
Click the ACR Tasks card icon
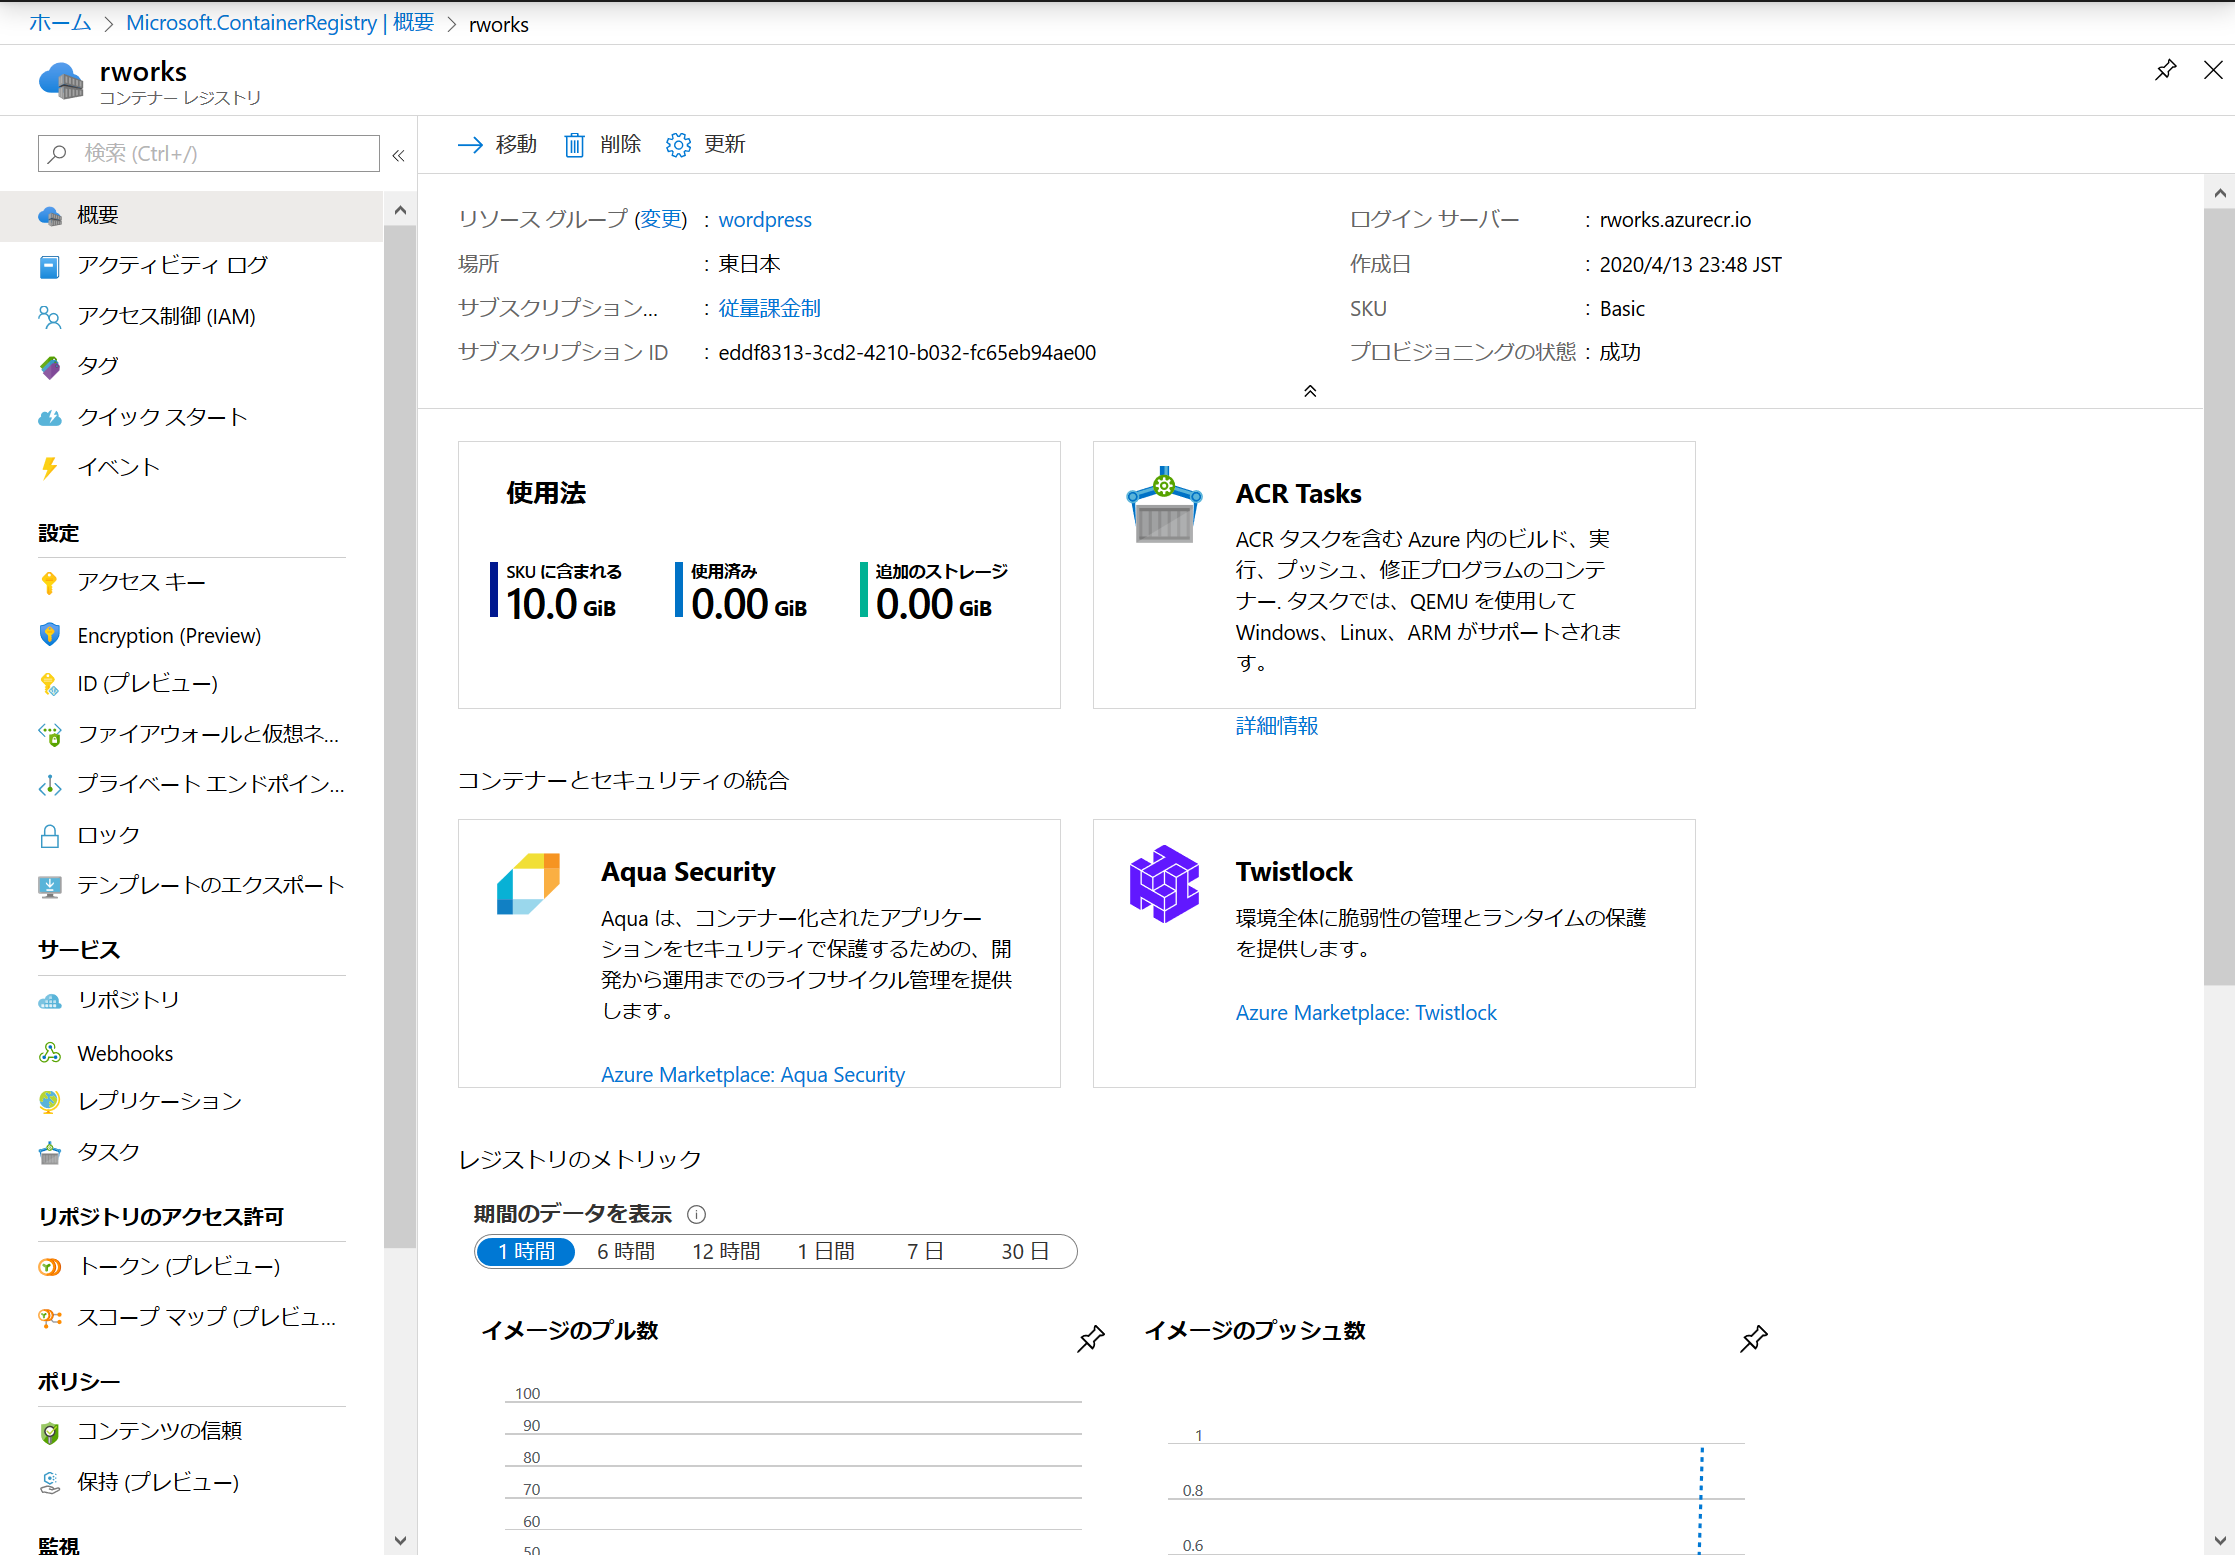coord(1164,504)
